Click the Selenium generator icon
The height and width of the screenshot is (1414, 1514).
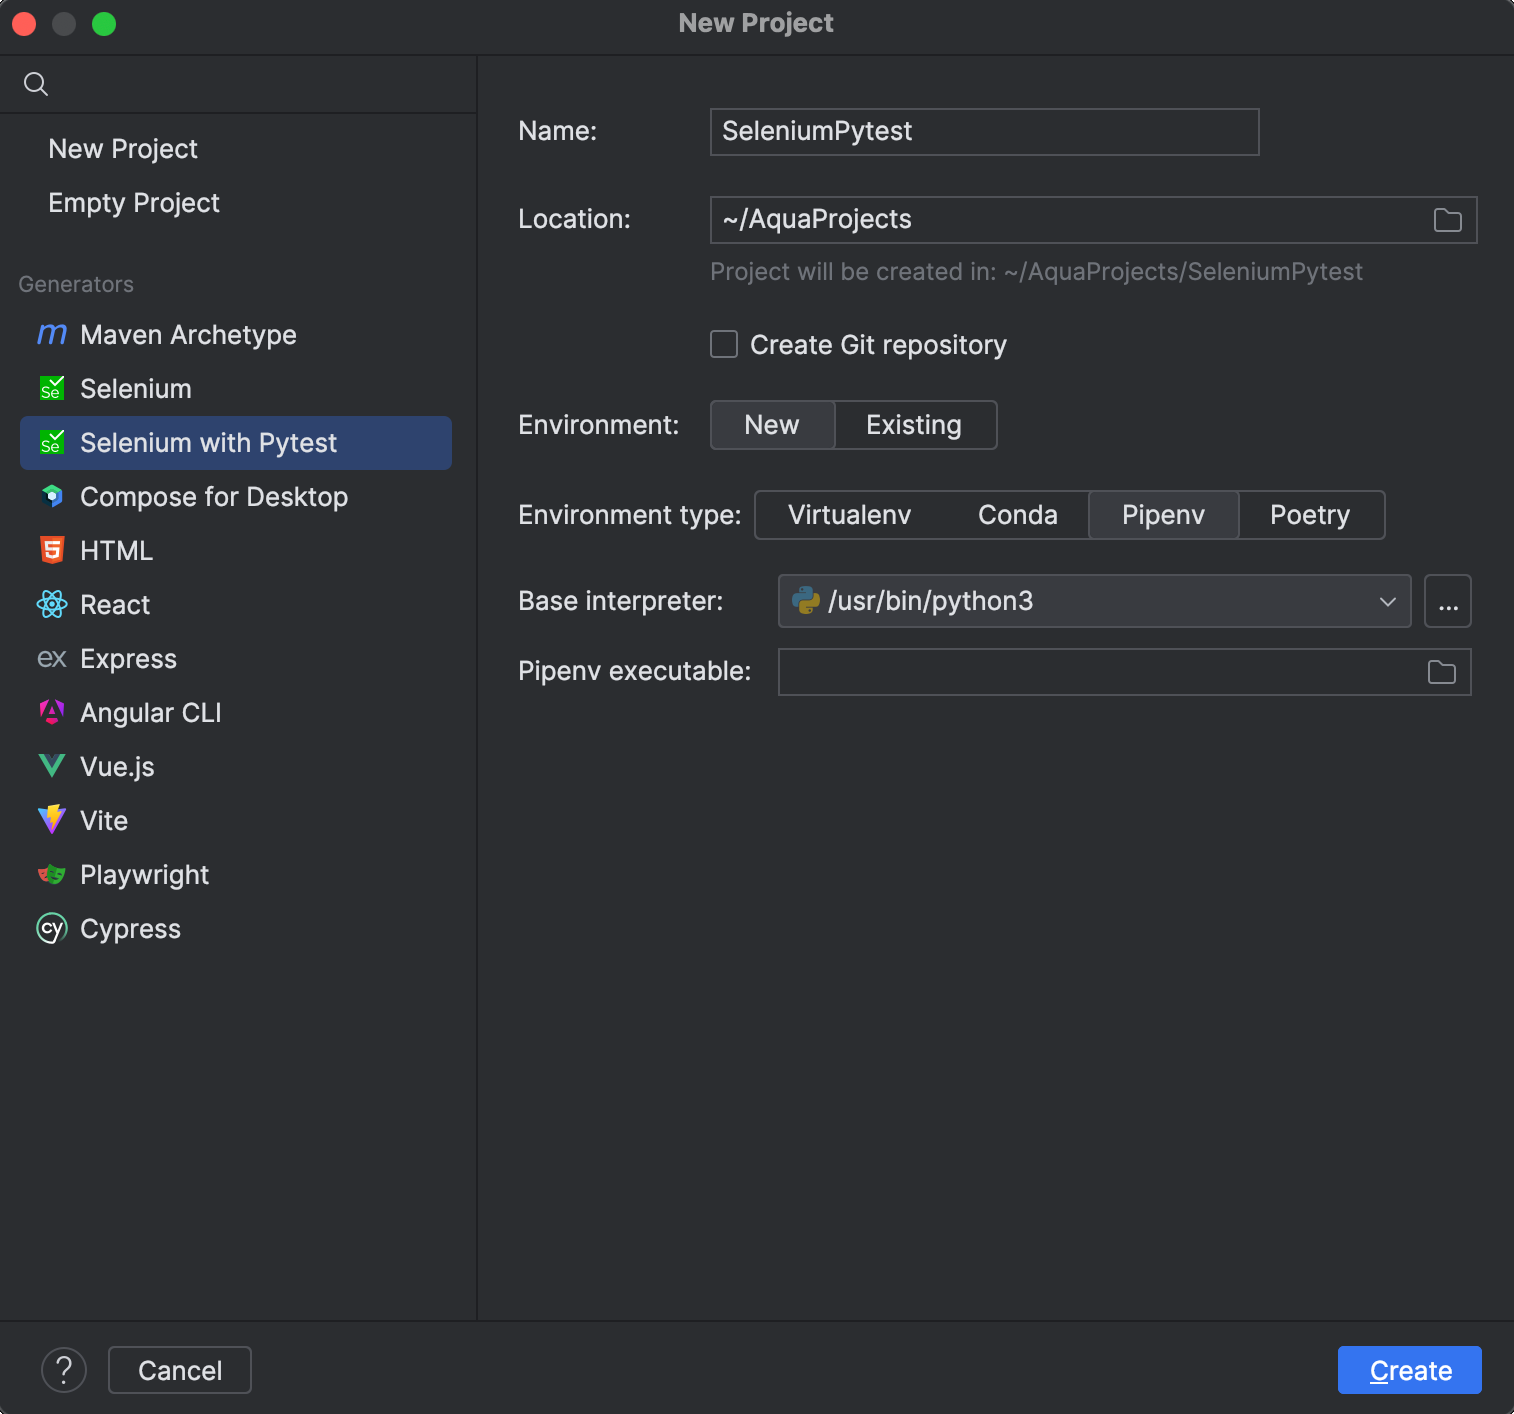51,389
